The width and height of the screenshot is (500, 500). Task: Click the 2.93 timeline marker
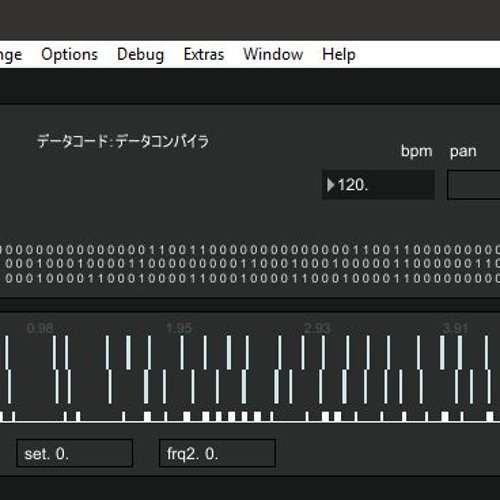(317, 328)
